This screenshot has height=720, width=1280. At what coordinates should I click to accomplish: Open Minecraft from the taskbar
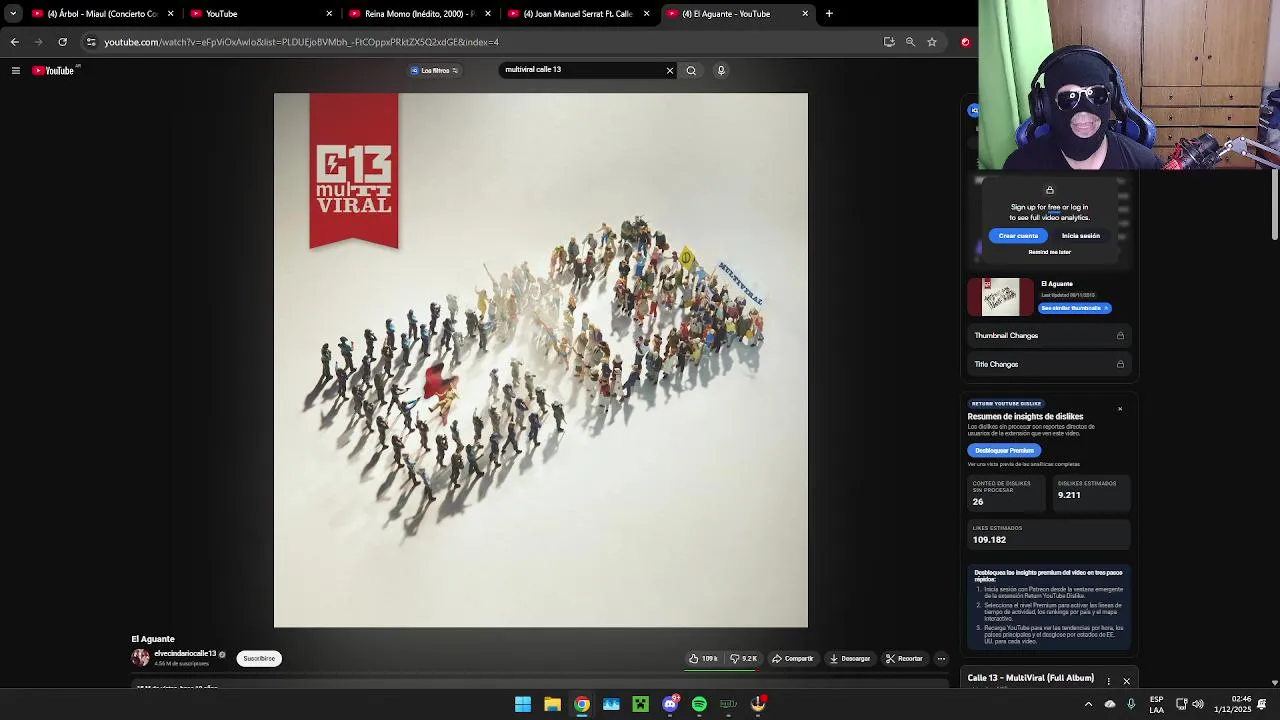(x=640, y=704)
